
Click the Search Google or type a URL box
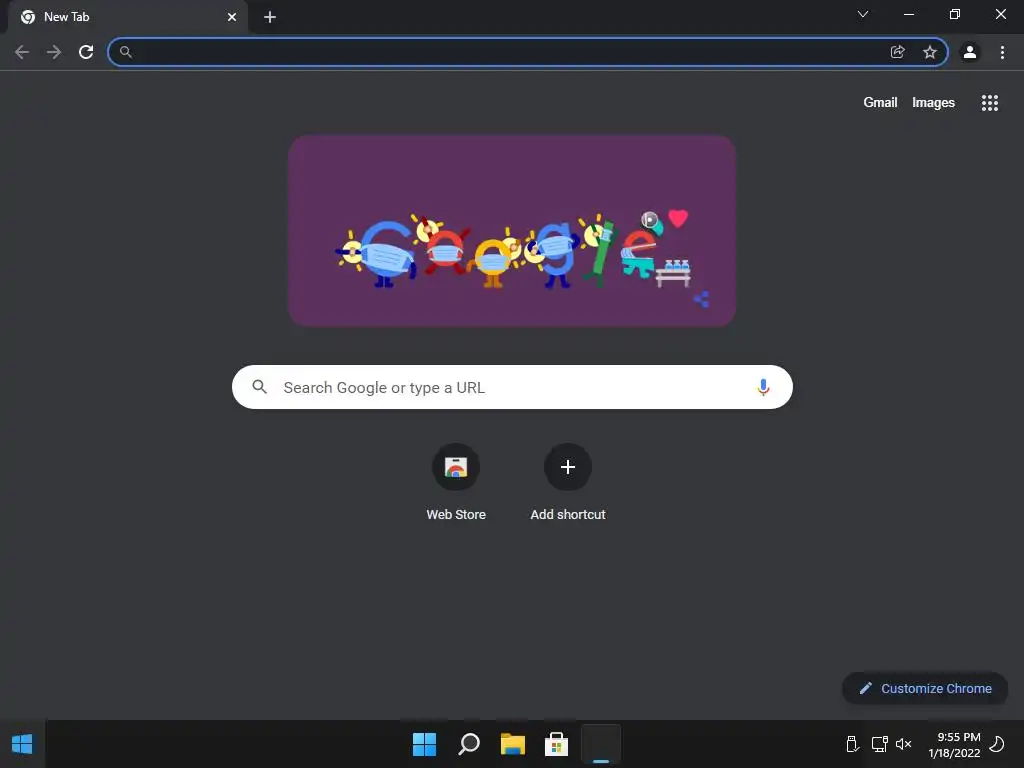click(512, 387)
